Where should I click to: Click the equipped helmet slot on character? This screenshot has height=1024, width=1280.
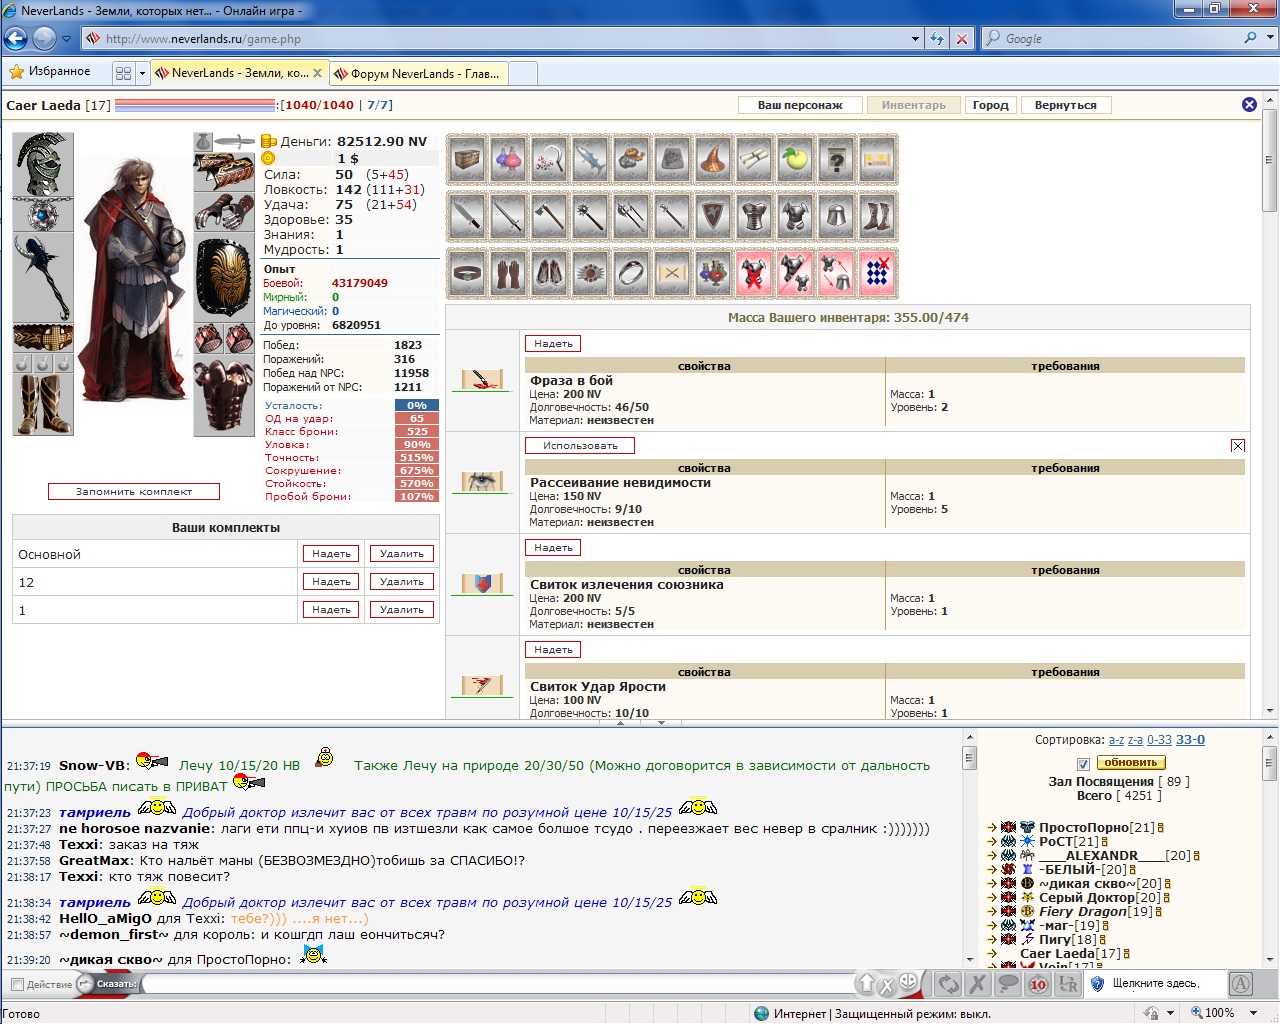click(42, 164)
